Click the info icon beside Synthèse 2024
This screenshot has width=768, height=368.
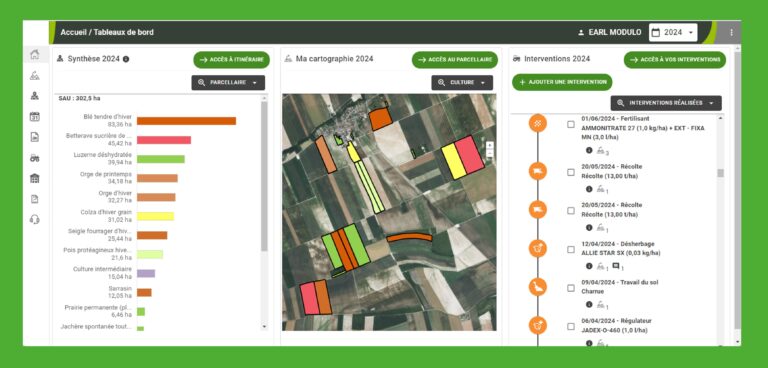click(126, 59)
